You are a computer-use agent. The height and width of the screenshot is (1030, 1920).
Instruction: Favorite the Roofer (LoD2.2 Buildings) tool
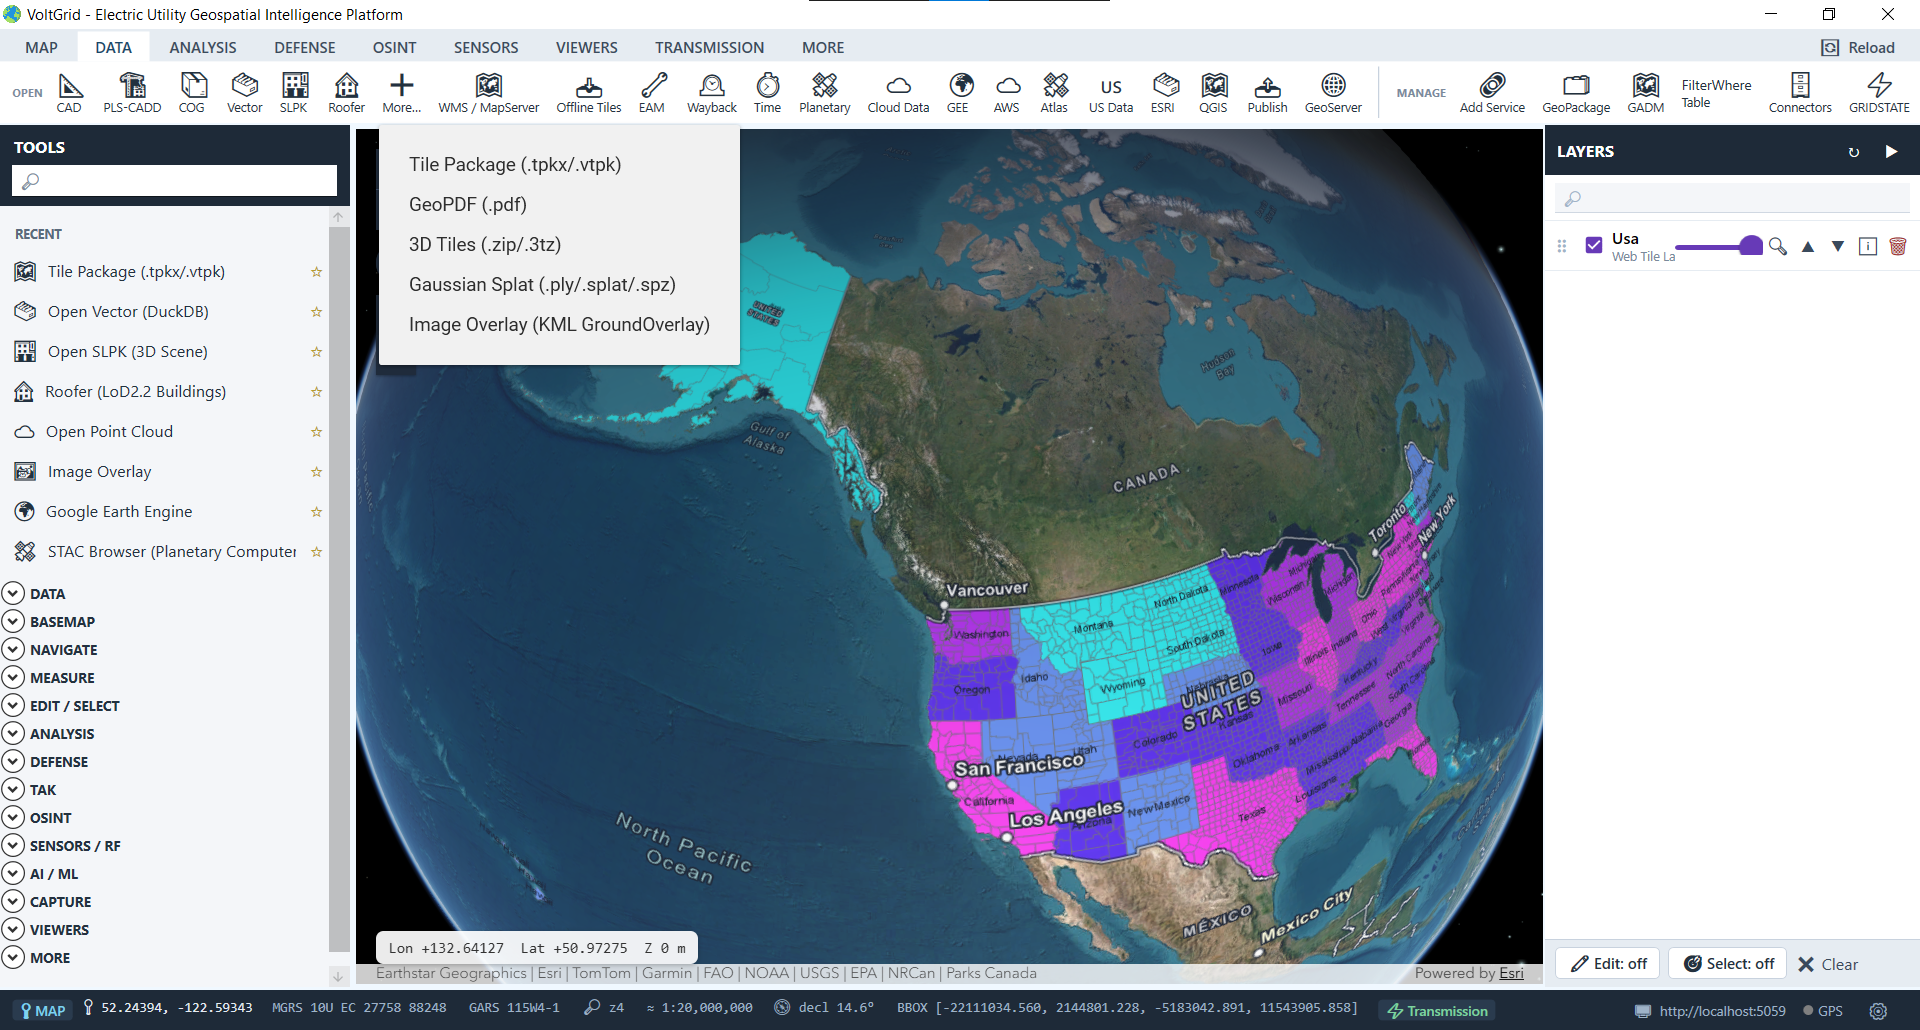tap(316, 392)
